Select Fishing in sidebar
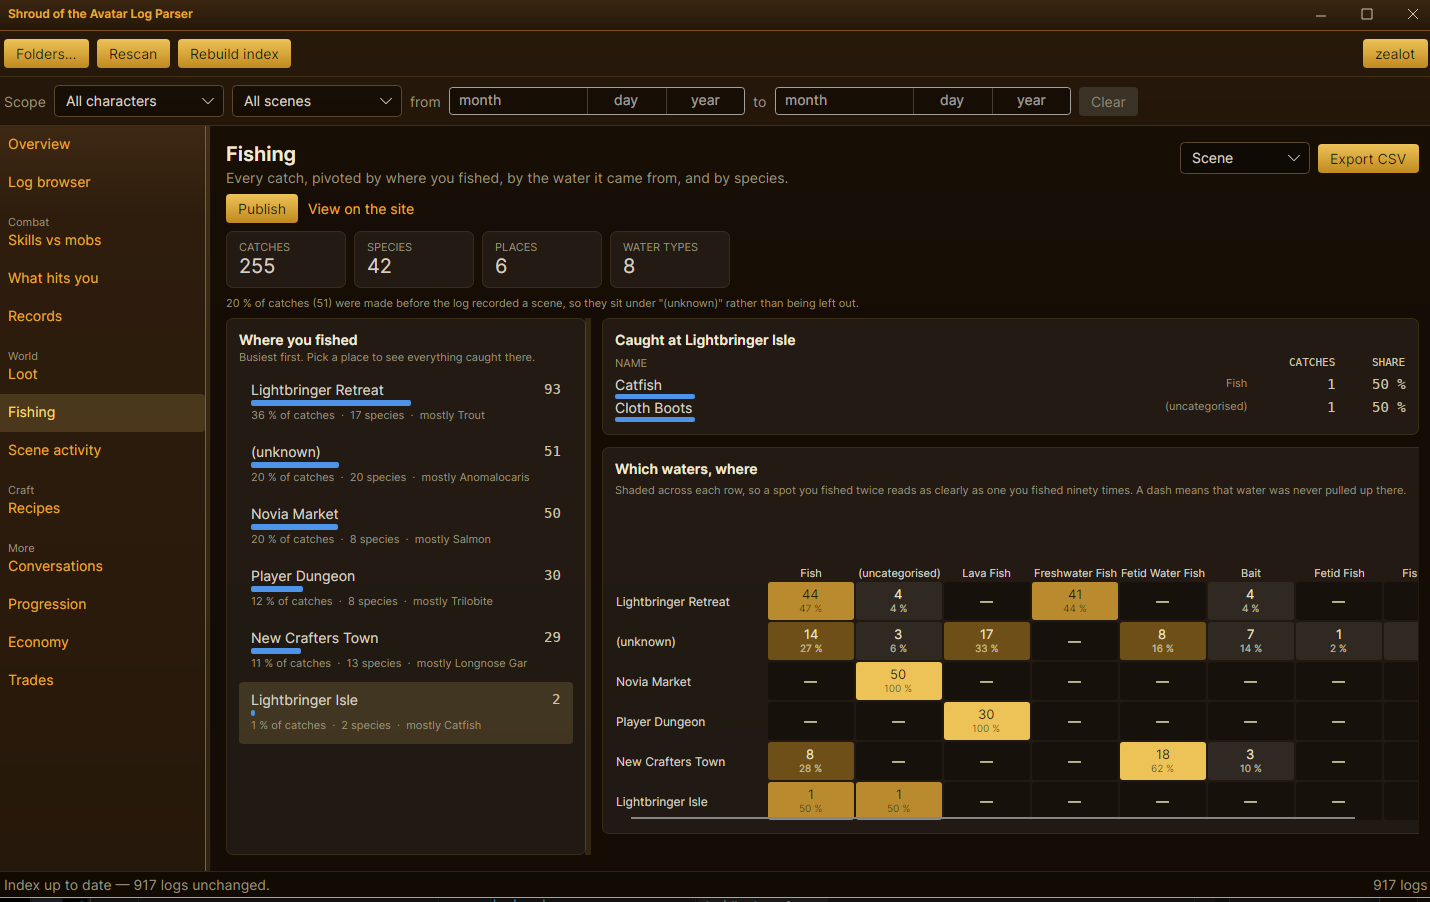Image resolution: width=1430 pixels, height=902 pixels. (x=102, y=412)
